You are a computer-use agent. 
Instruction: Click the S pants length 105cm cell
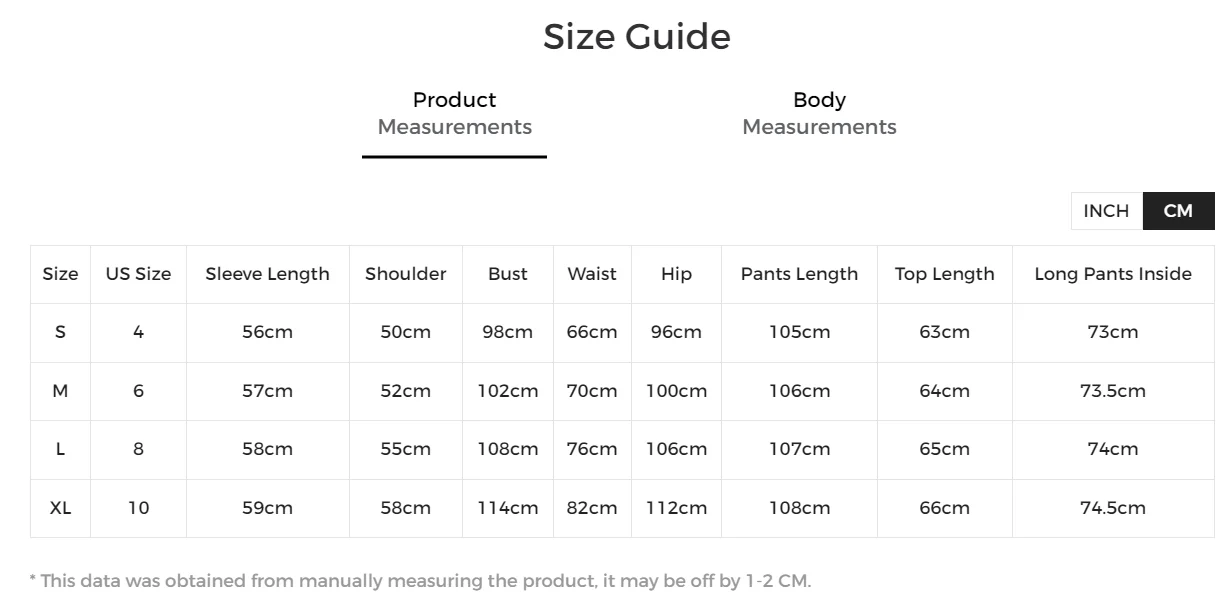799,332
